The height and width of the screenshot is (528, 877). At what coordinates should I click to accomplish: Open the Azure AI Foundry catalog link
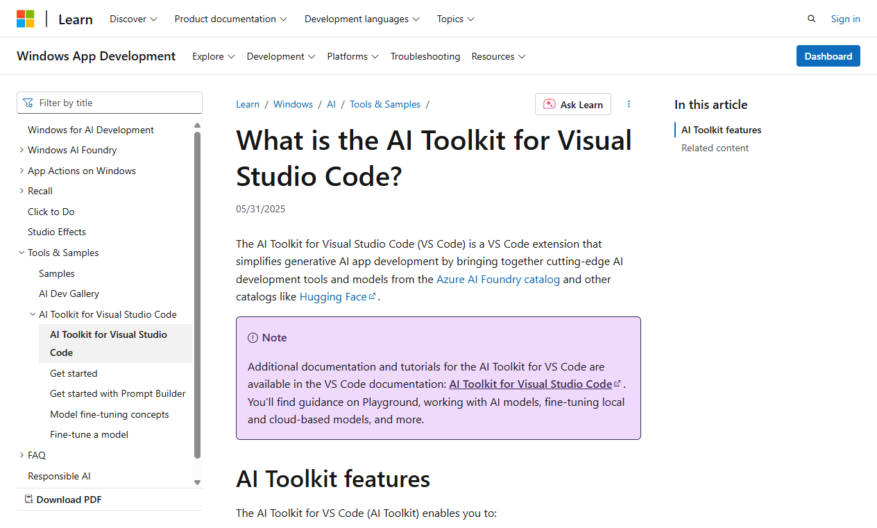(x=498, y=279)
